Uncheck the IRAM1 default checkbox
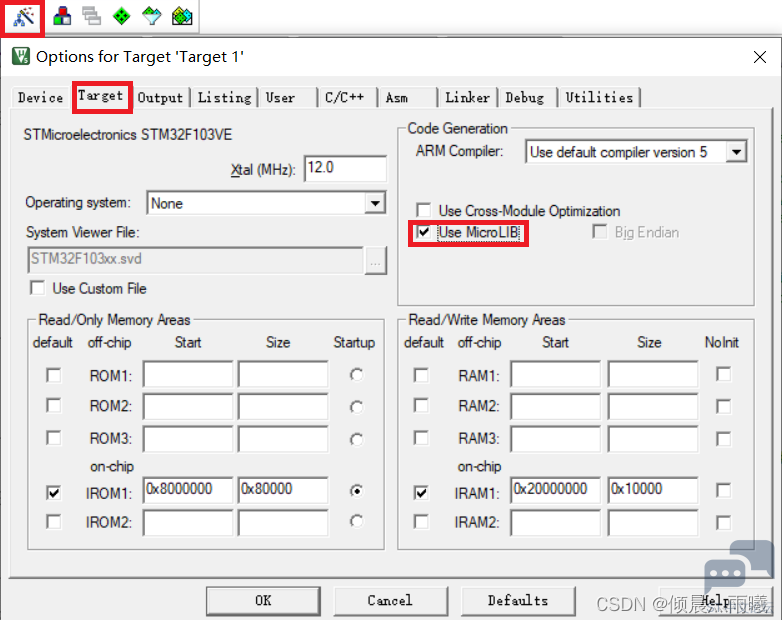Image resolution: width=783 pixels, height=623 pixels. click(421, 493)
